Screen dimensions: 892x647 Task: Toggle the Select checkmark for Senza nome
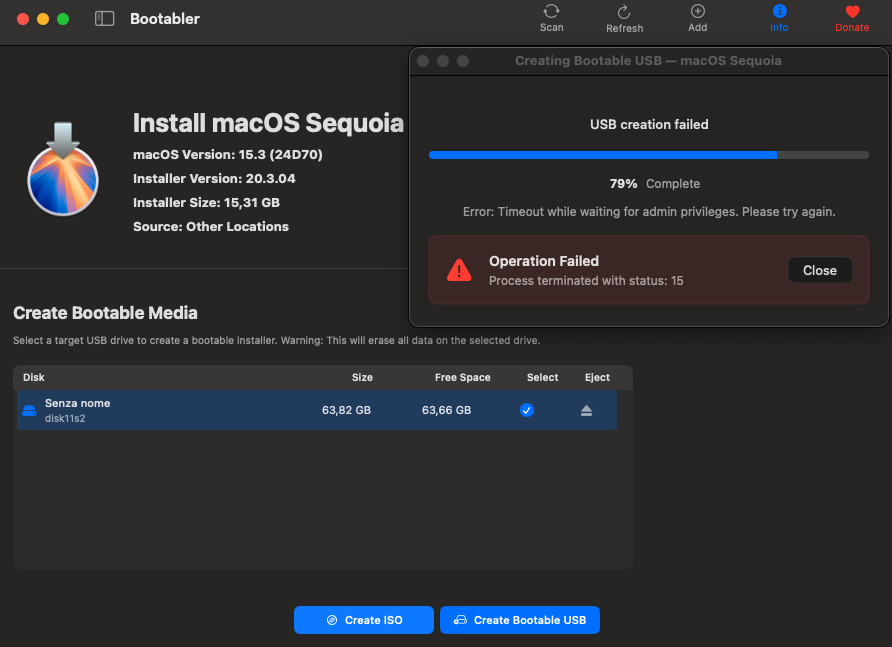tap(527, 410)
